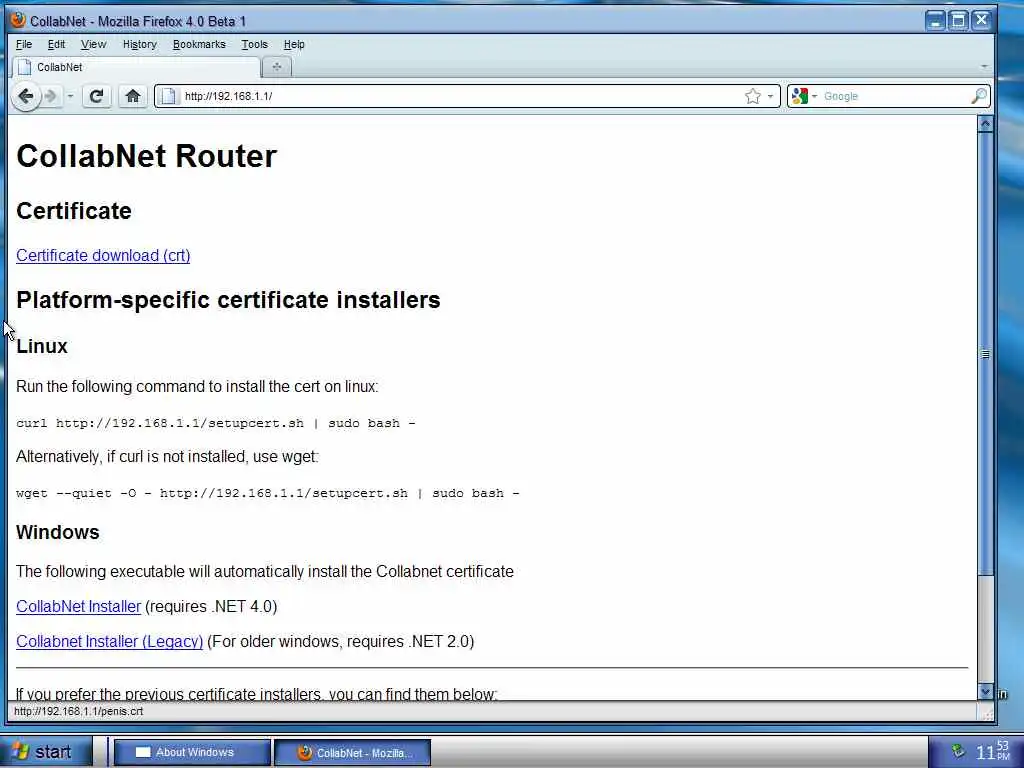Open the Help menu

(x=294, y=44)
